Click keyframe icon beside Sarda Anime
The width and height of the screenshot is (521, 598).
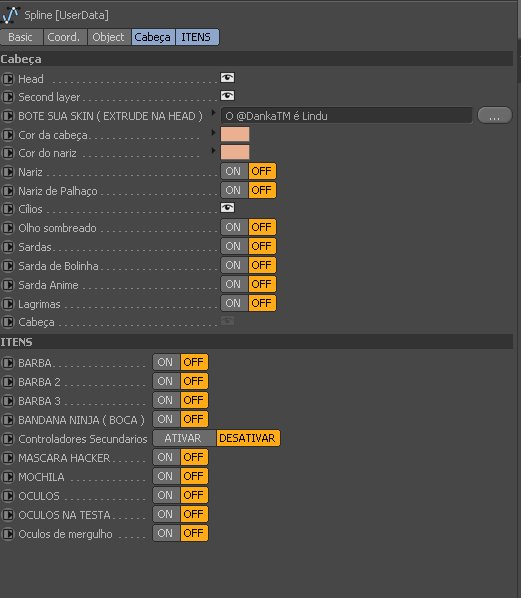(x=8, y=285)
